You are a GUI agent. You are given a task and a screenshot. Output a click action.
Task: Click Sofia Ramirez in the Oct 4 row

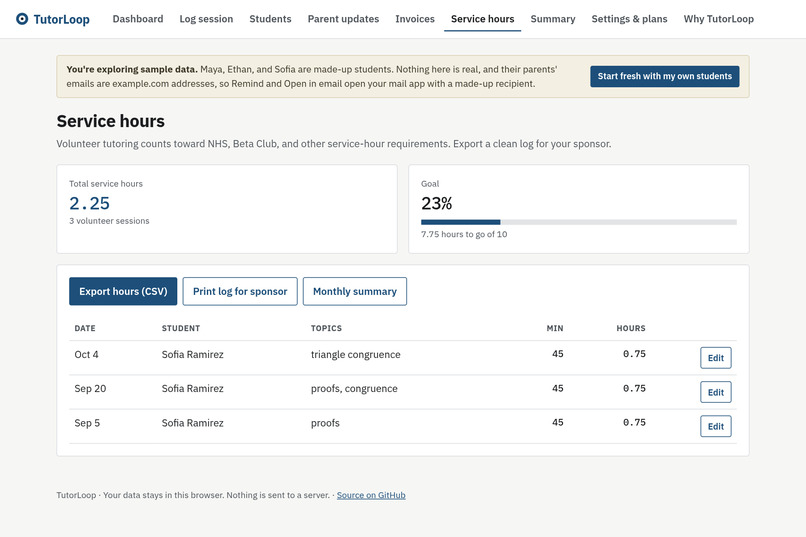click(193, 355)
